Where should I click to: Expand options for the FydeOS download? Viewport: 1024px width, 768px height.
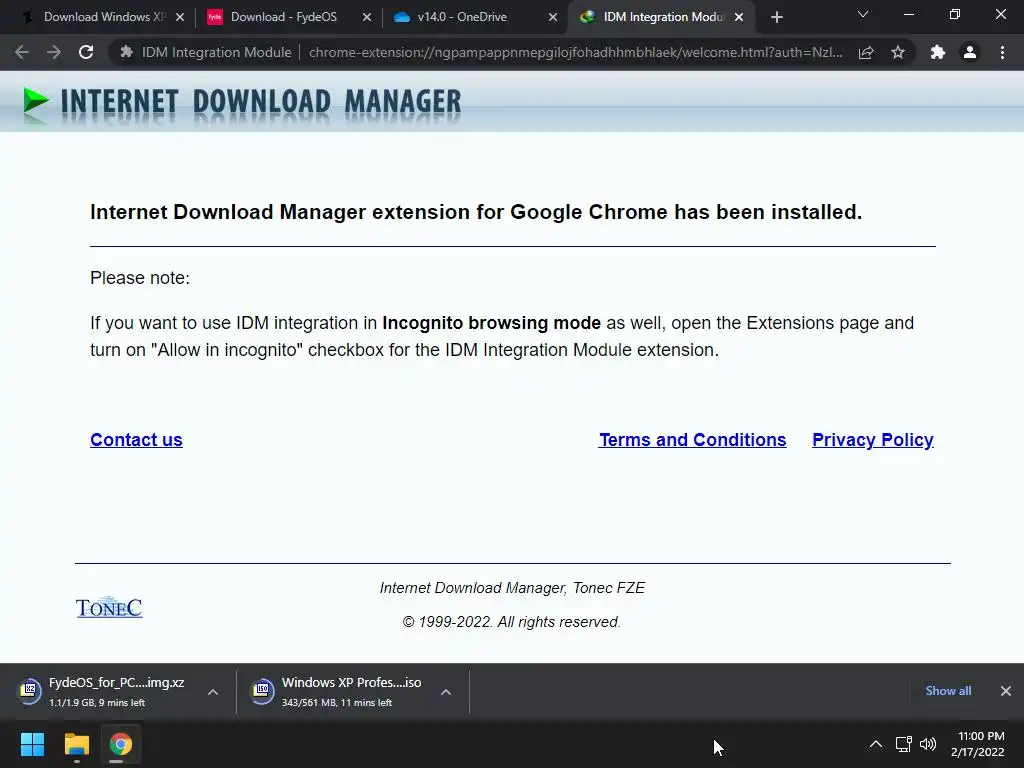(213, 692)
